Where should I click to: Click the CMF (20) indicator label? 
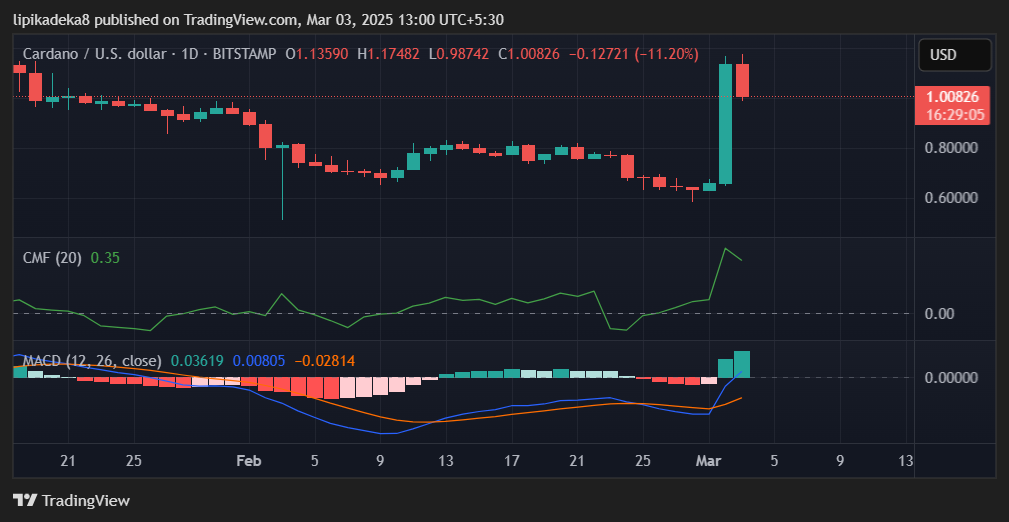[52, 258]
